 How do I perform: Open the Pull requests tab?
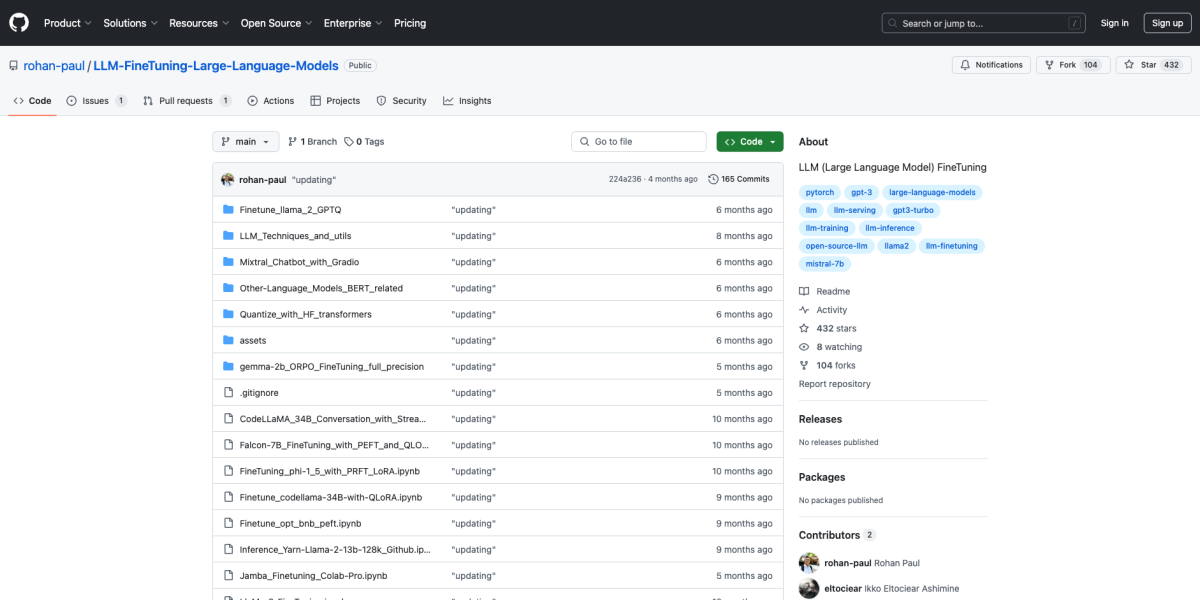[186, 101]
